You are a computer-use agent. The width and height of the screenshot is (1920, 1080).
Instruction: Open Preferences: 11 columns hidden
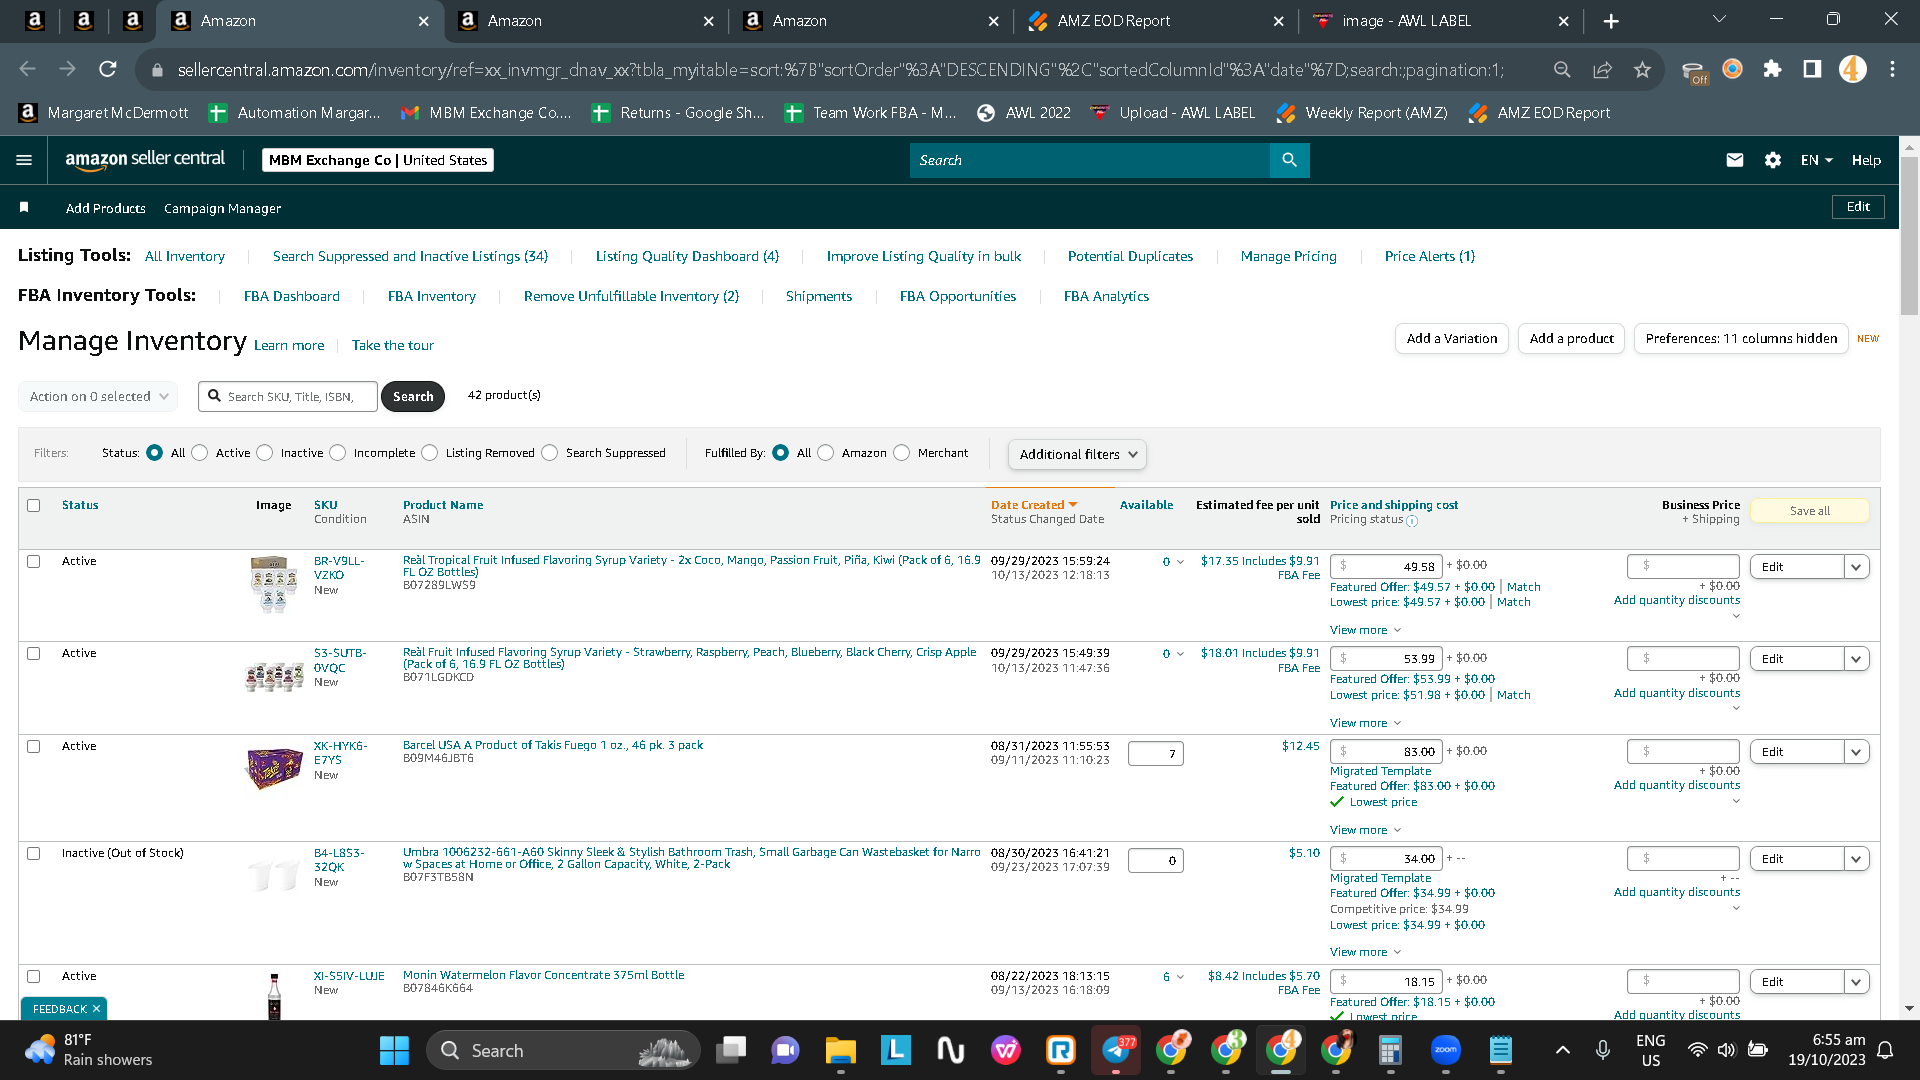click(x=1741, y=339)
